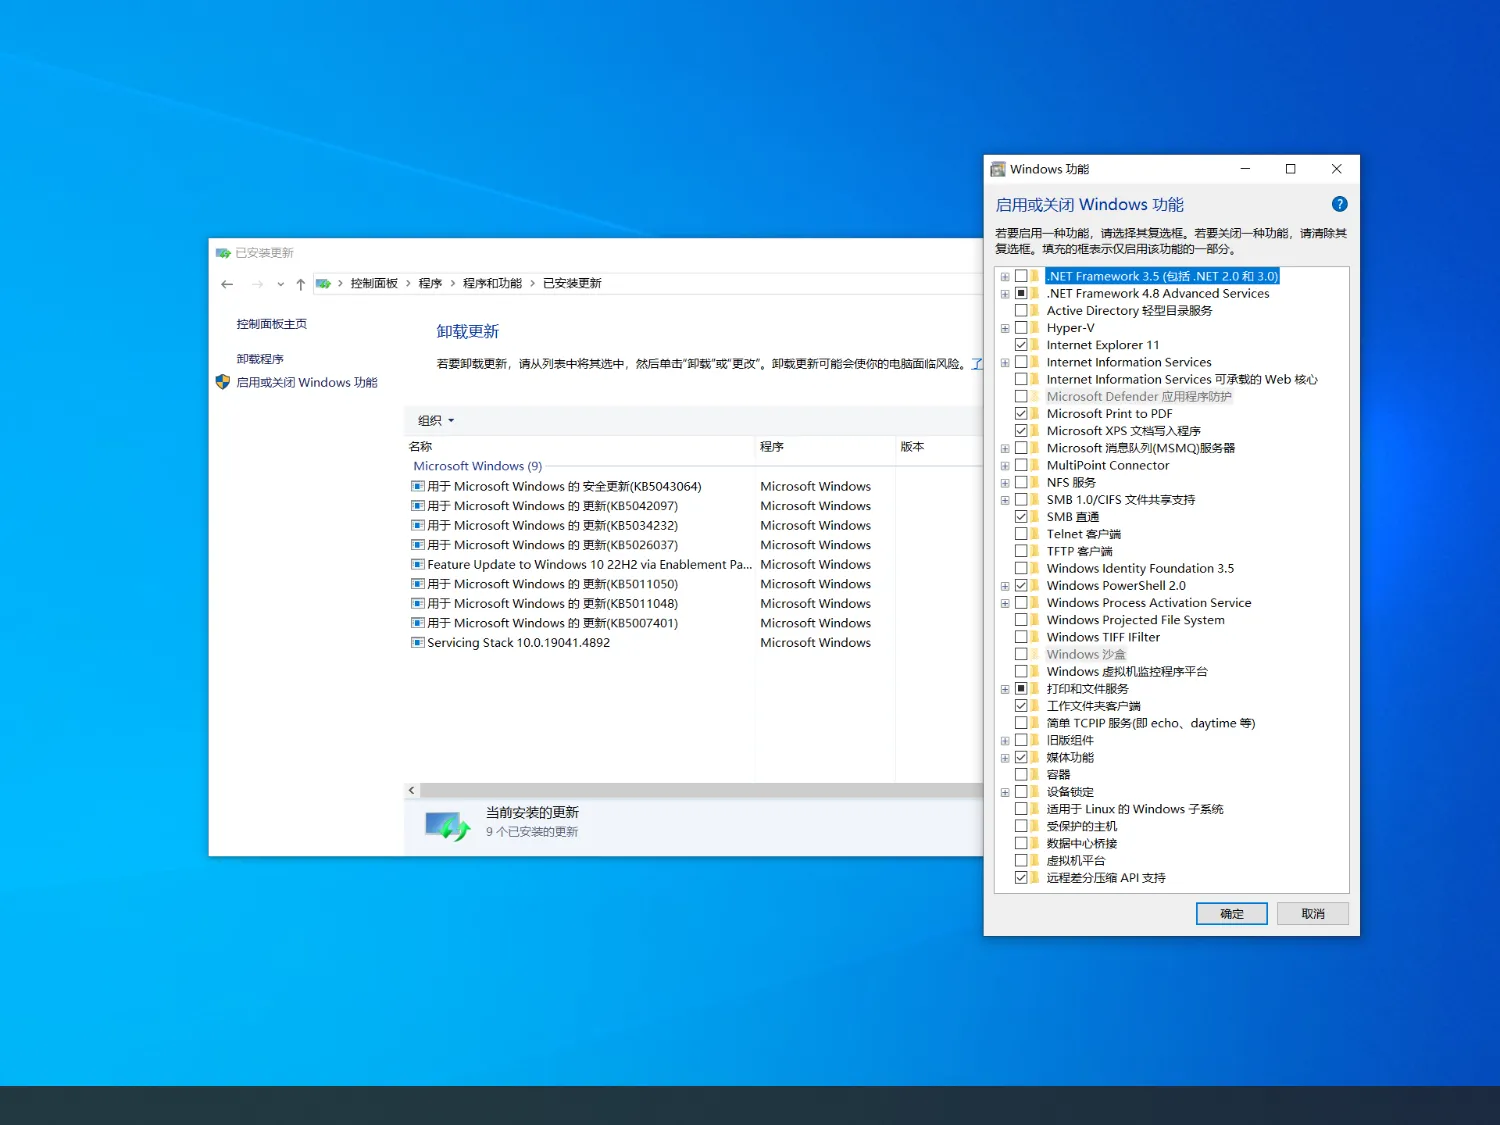This screenshot has width=1500, height=1125.
Task: Click the back navigation arrow
Action: pyautogui.click(x=227, y=284)
